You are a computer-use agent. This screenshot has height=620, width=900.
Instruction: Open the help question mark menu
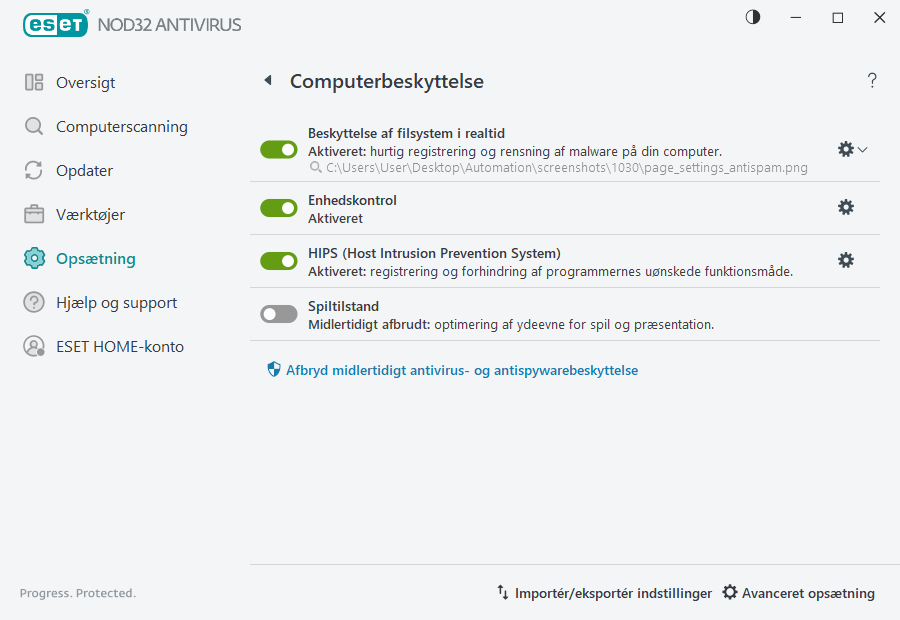[x=871, y=80]
